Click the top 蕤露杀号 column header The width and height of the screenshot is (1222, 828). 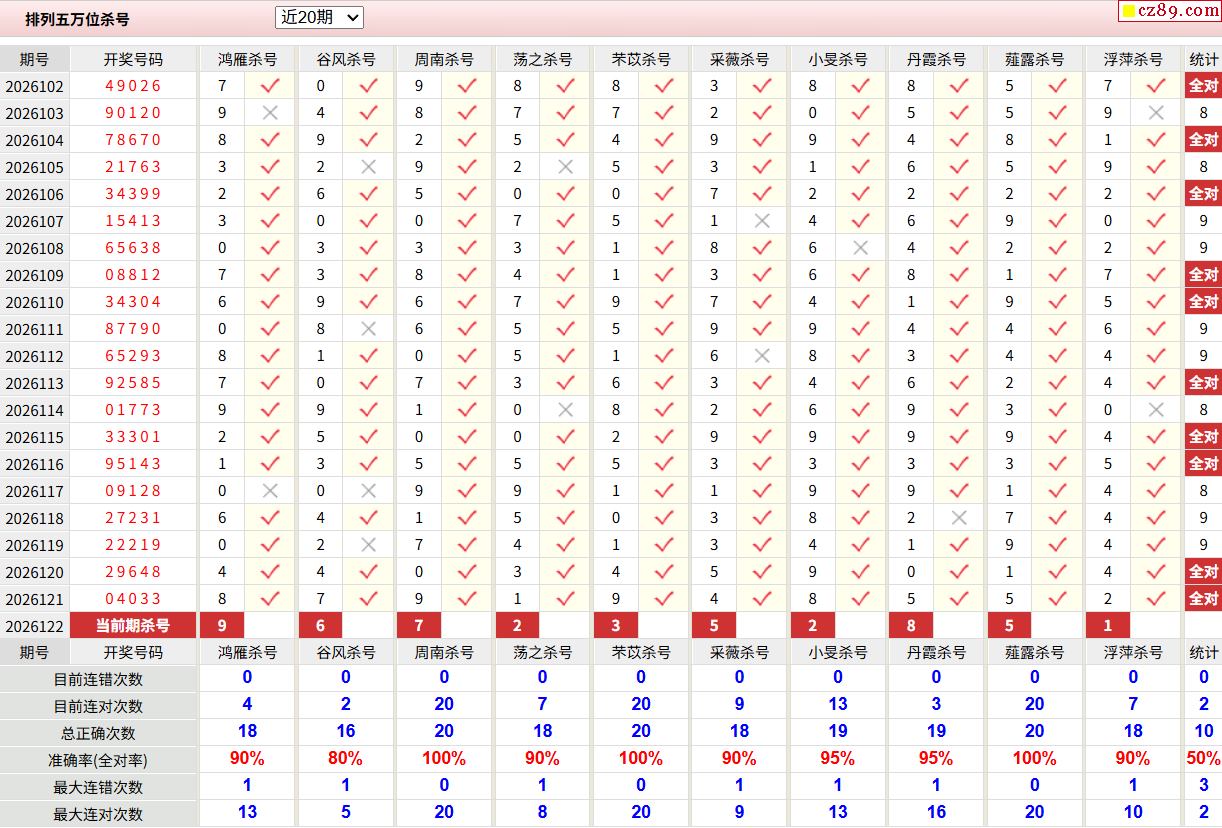1034,59
